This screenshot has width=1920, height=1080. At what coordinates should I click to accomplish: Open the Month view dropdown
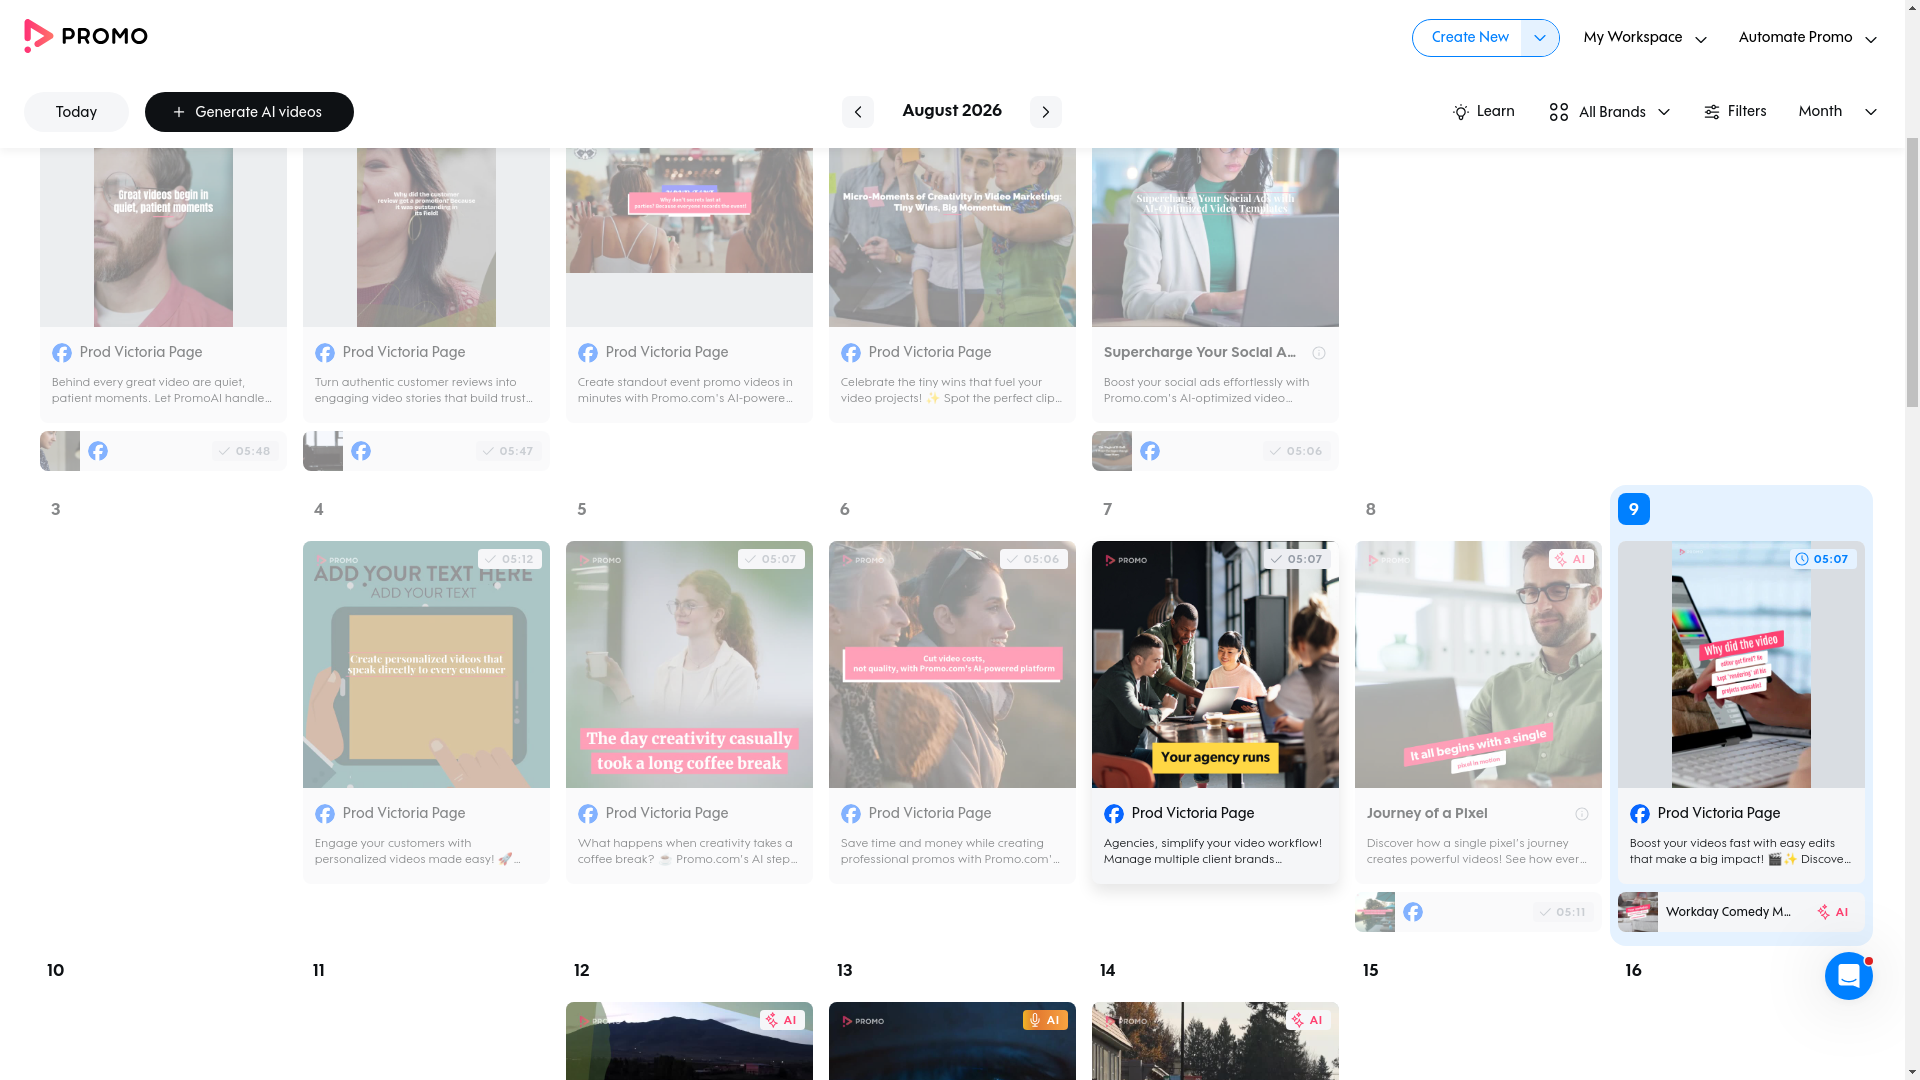[1838, 112]
